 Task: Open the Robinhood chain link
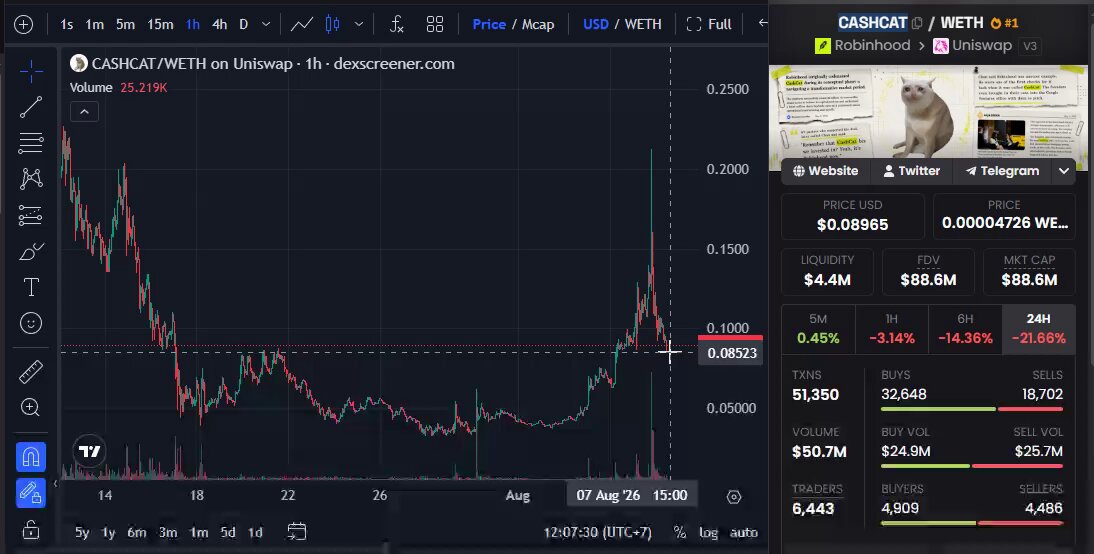pyautogui.click(x=862, y=45)
